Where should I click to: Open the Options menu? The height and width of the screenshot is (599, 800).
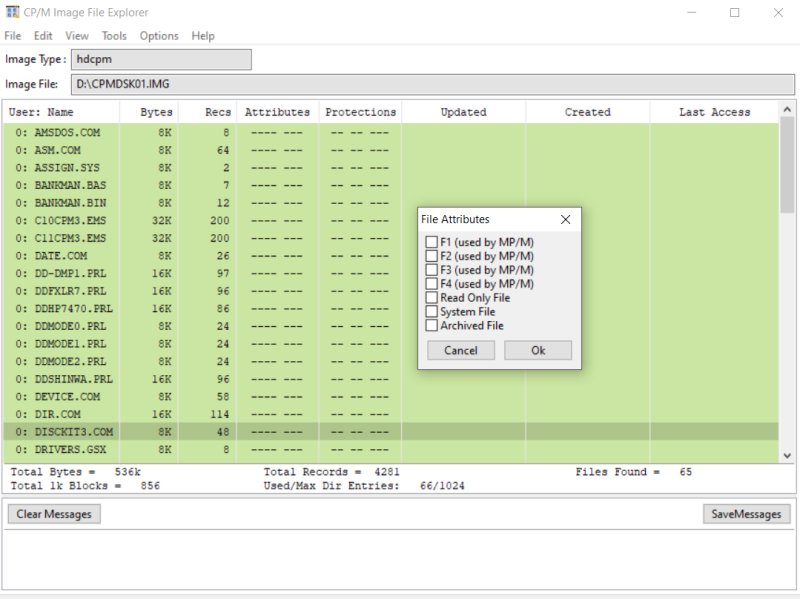(x=159, y=36)
